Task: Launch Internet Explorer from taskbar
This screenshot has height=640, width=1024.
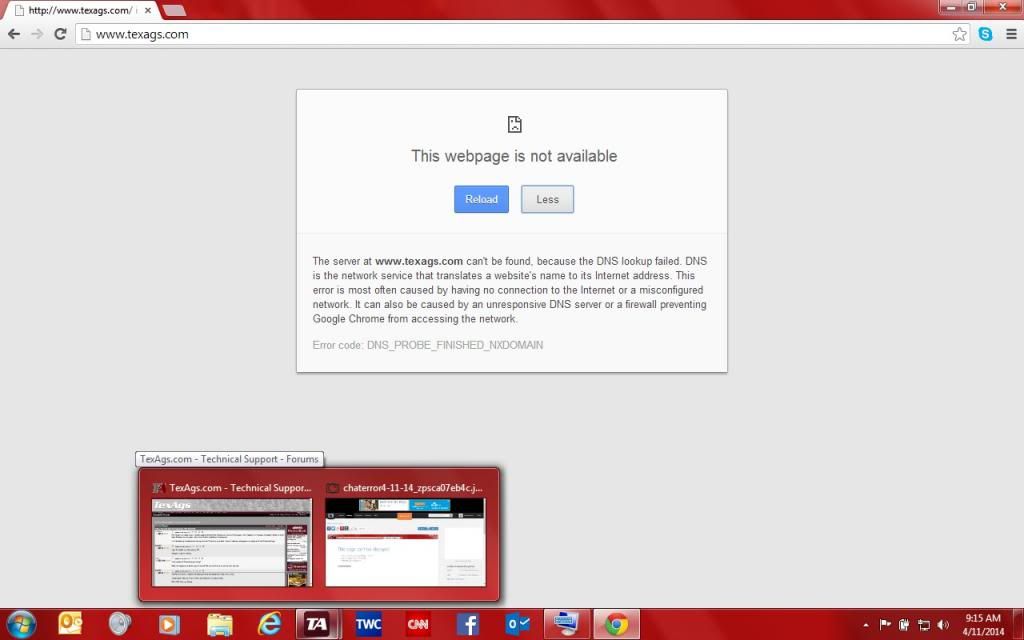Action: pyautogui.click(x=269, y=624)
